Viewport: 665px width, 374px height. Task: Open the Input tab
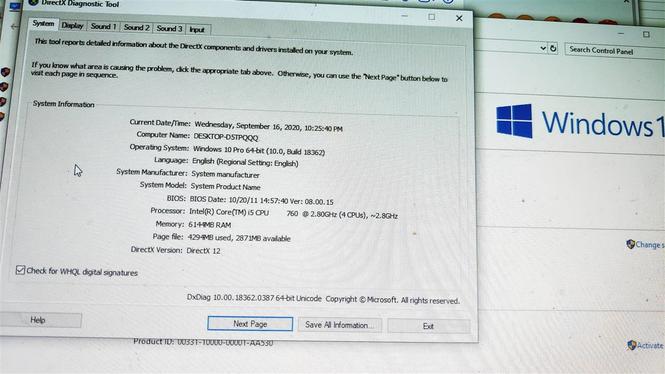tap(197, 29)
